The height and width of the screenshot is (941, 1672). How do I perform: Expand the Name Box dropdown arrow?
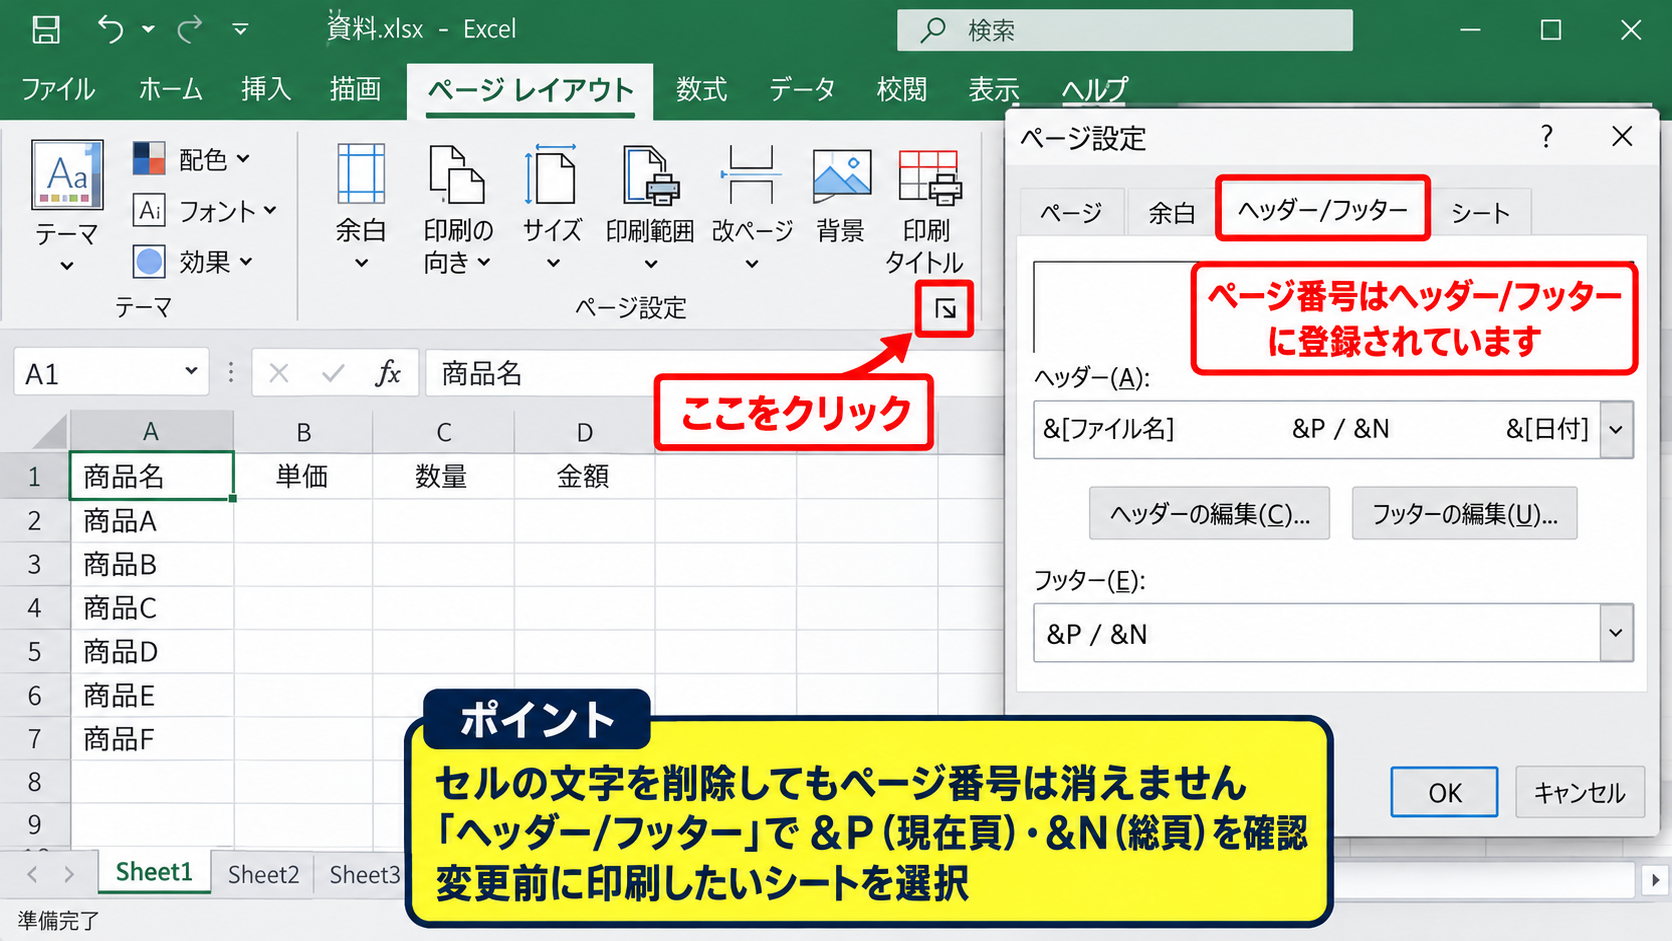coord(191,372)
